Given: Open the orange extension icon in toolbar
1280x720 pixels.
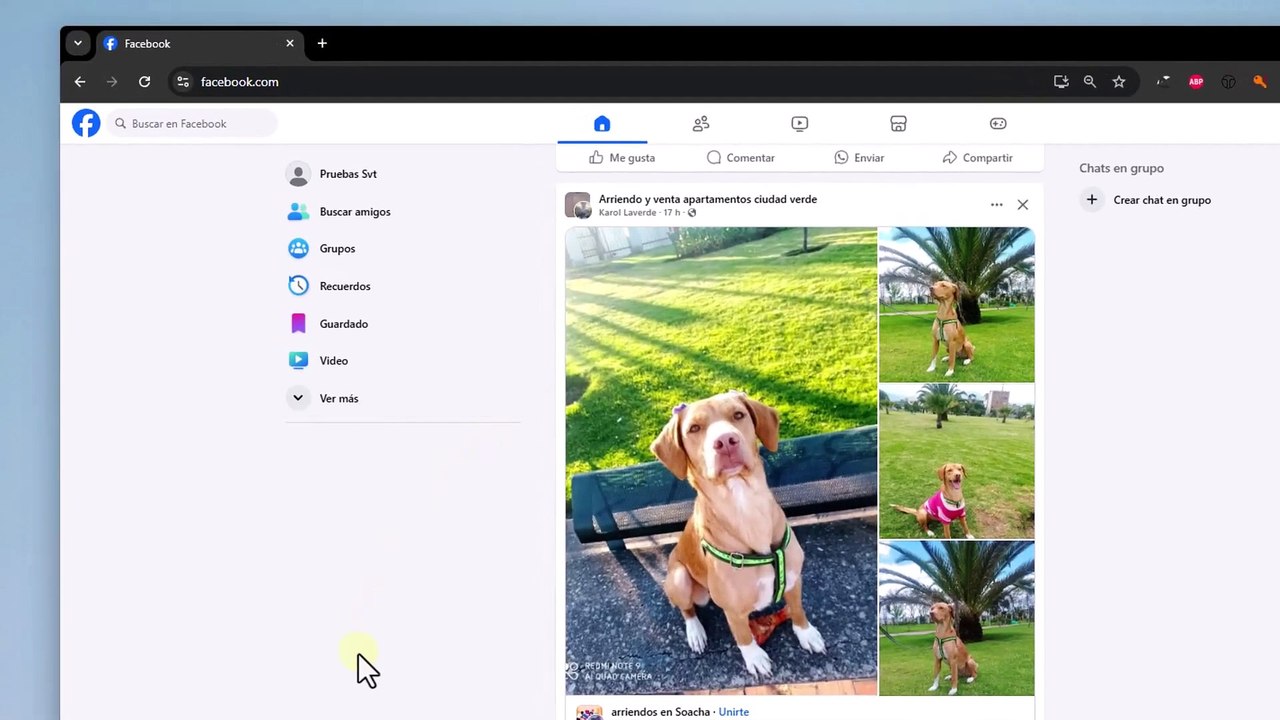Looking at the screenshot, I should tap(1260, 82).
